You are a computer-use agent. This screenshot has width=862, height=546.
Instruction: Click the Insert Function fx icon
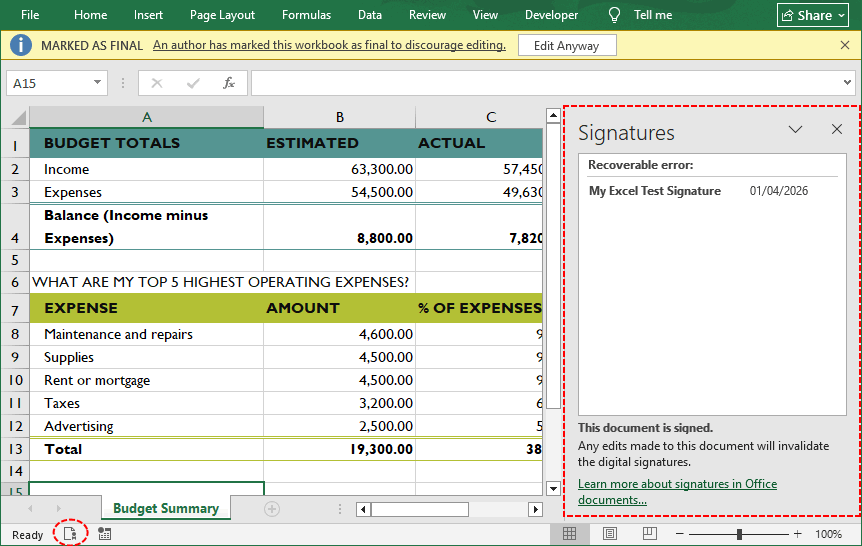pyautogui.click(x=229, y=83)
